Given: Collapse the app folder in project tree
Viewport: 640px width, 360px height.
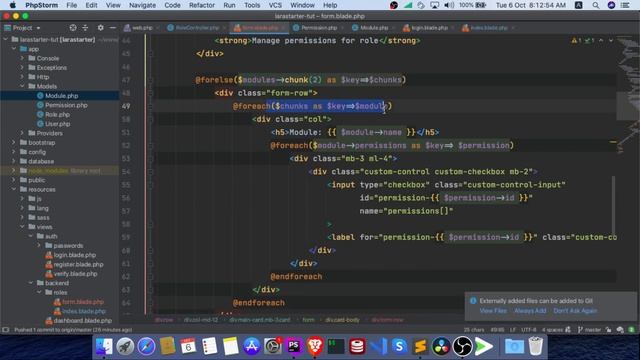Looking at the screenshot, I should [x=14, y=49].
